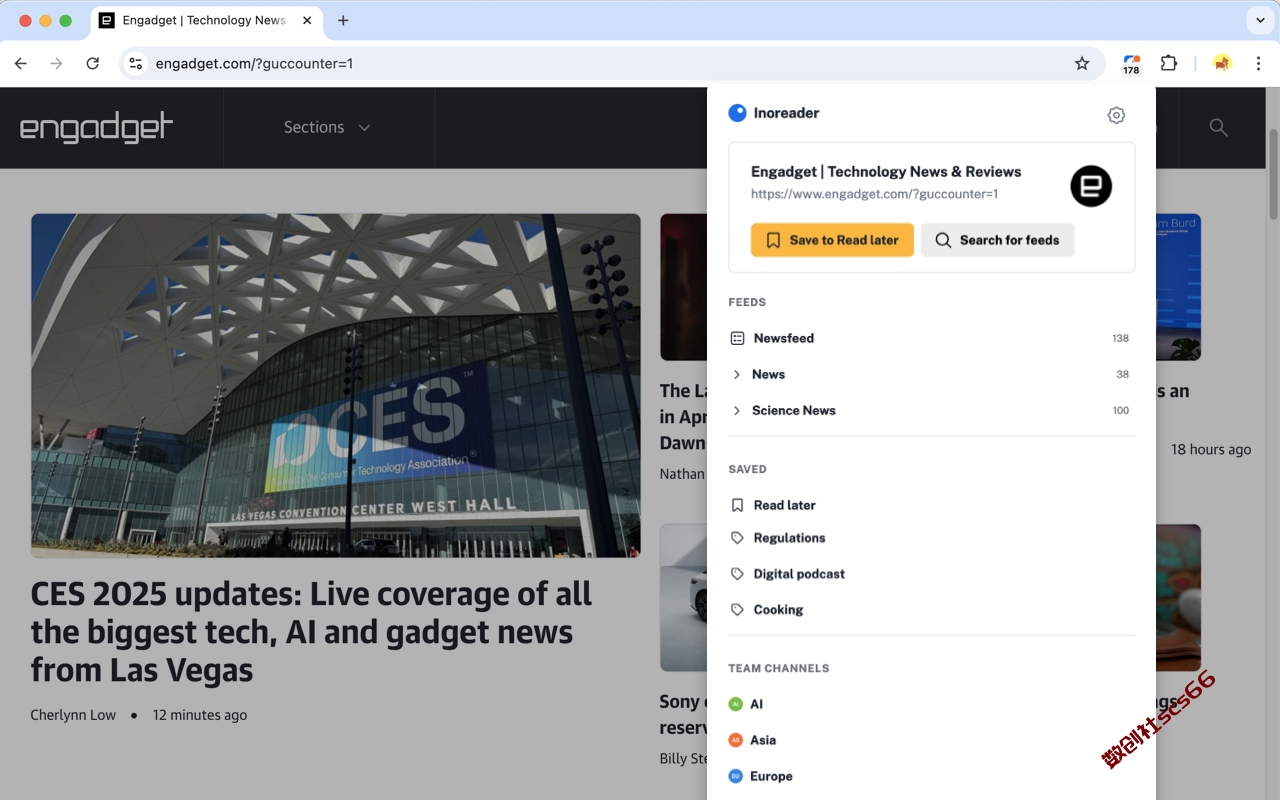
Task: Click the Digital podcast tag icon
Action: click(737, 574)
